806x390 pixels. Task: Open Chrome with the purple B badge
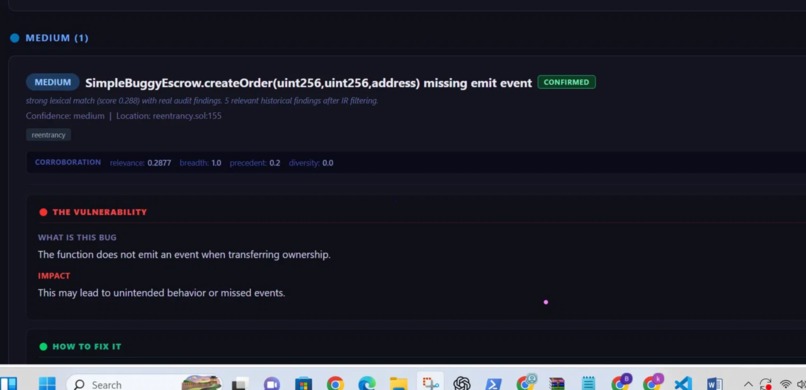click(x=620, y=383)
